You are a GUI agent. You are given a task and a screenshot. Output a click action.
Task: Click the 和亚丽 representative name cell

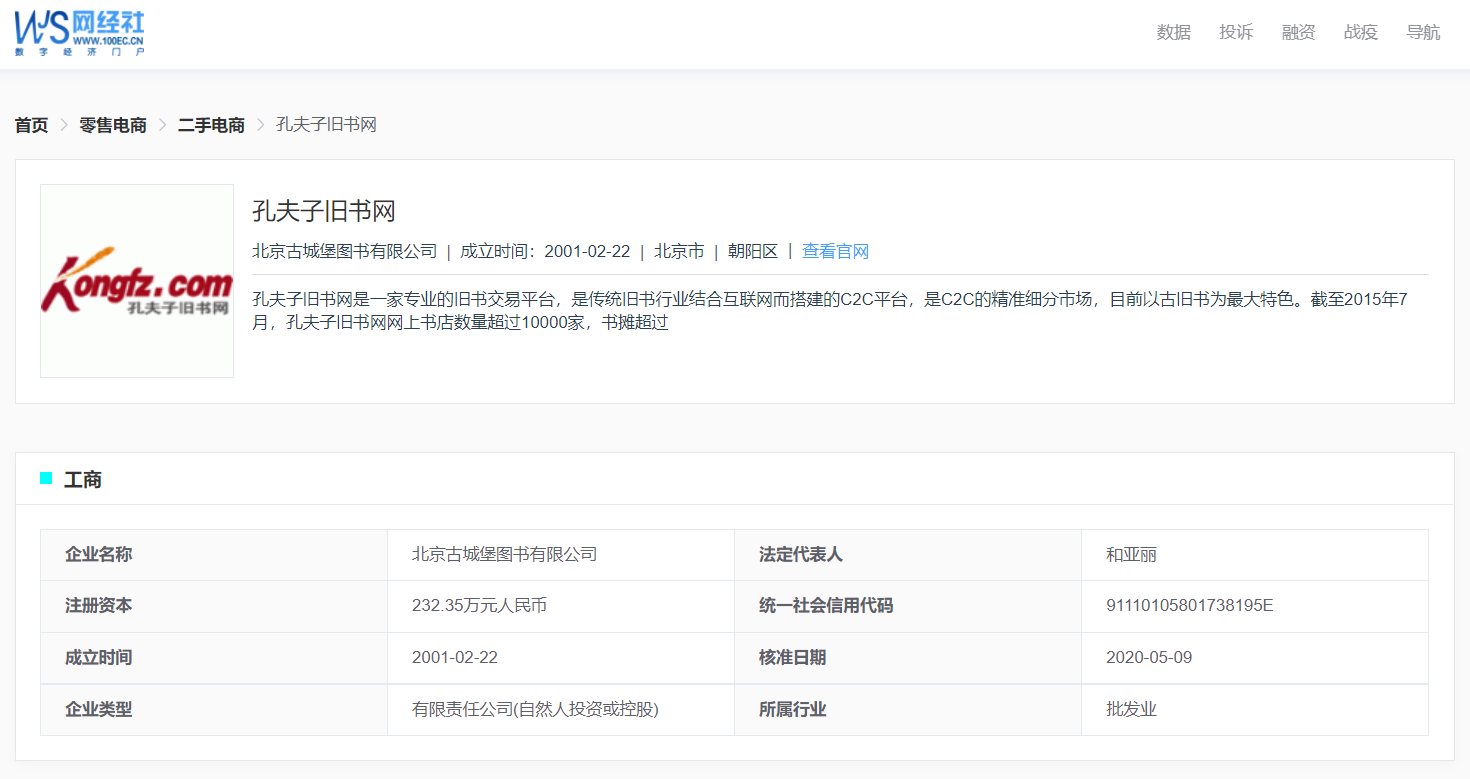(x=1255, y=555)
